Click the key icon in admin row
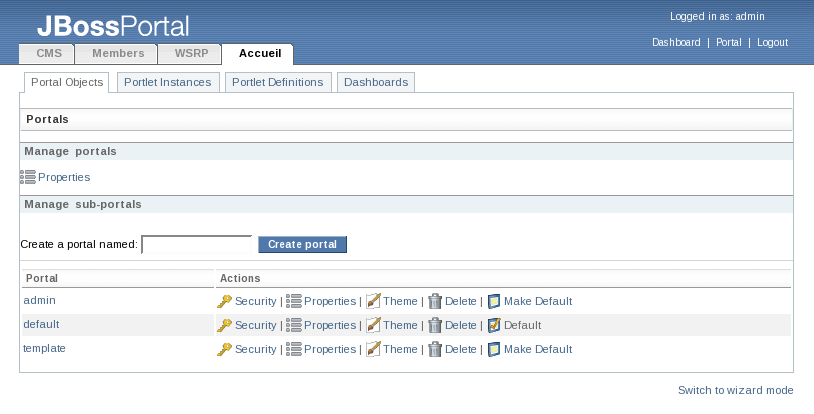This screenshot has width=814, height=414. coord(224,301)
